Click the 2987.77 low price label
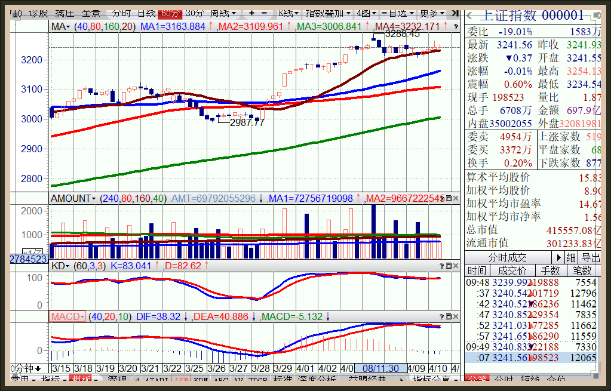This screenshot has width=611, height=391. [x=247, y=122]
